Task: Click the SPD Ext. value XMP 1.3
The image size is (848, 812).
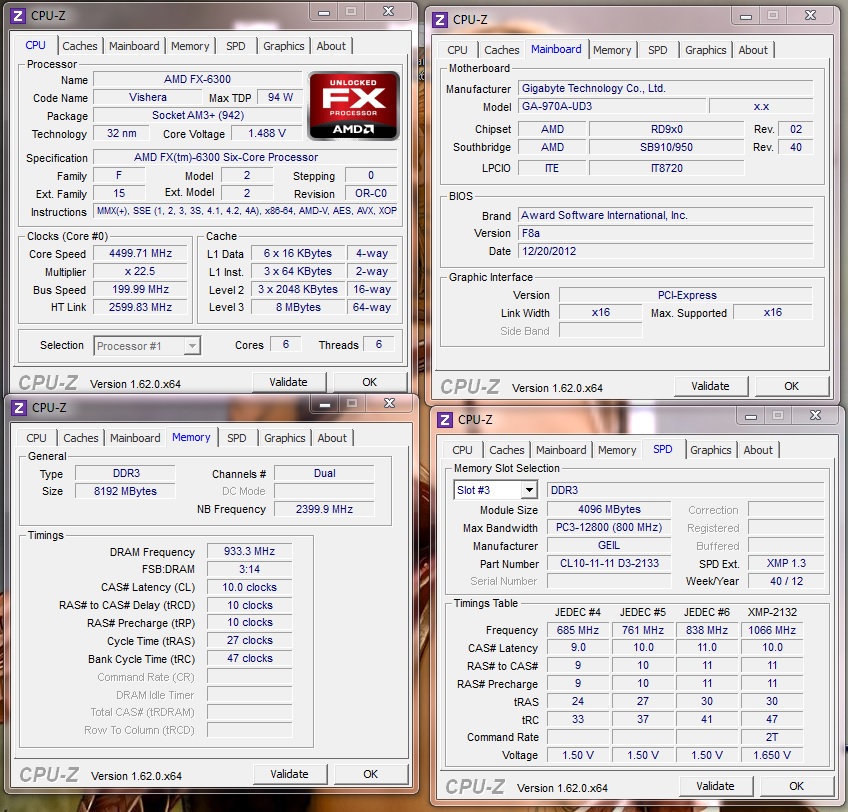Action: (x=786, y=563)
